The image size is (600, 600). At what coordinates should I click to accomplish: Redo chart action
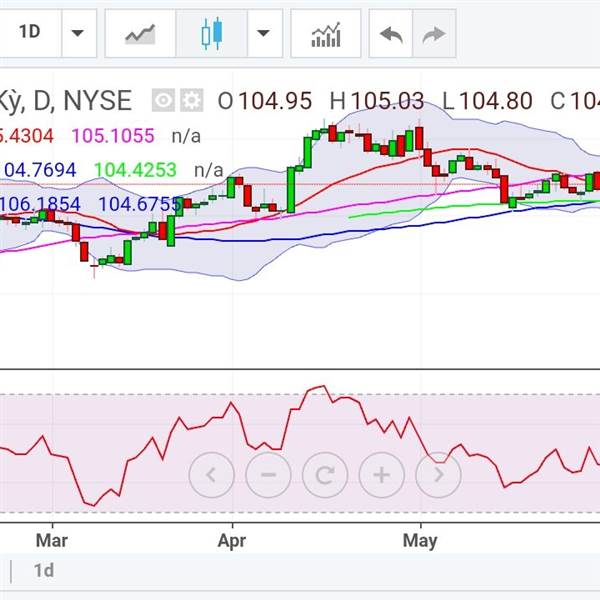434,33
